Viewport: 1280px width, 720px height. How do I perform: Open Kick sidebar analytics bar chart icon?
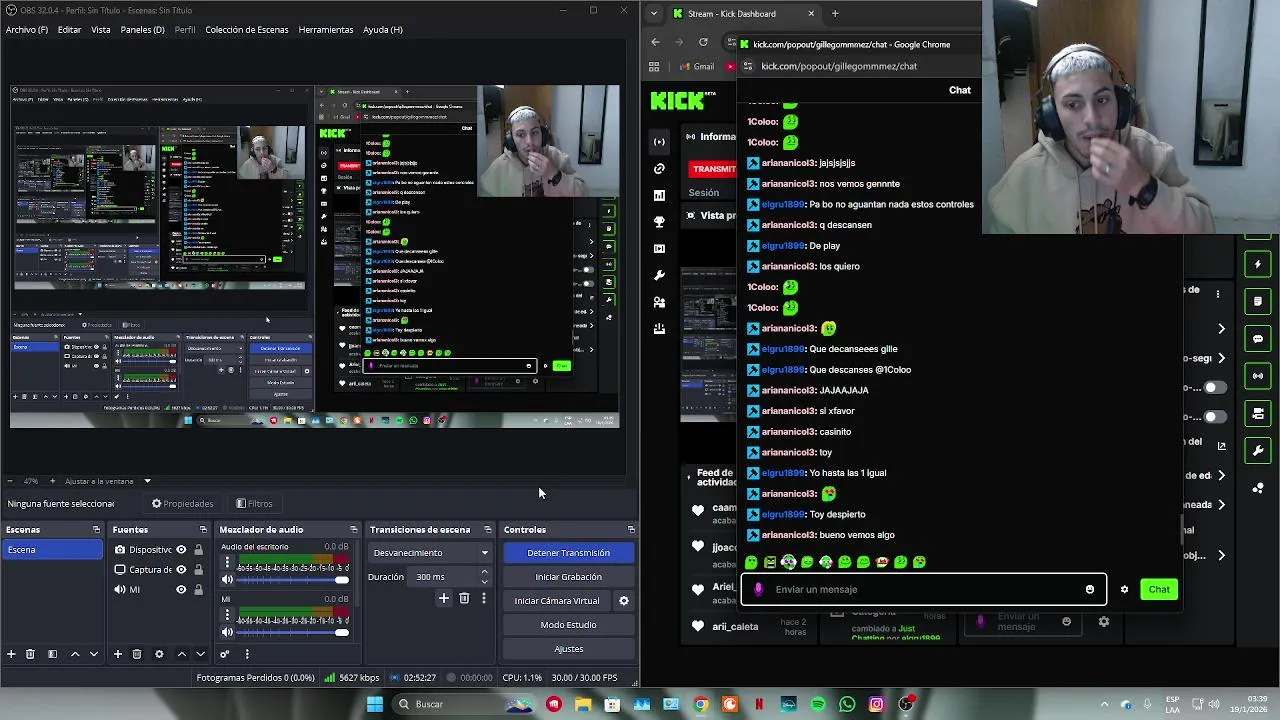659,195
